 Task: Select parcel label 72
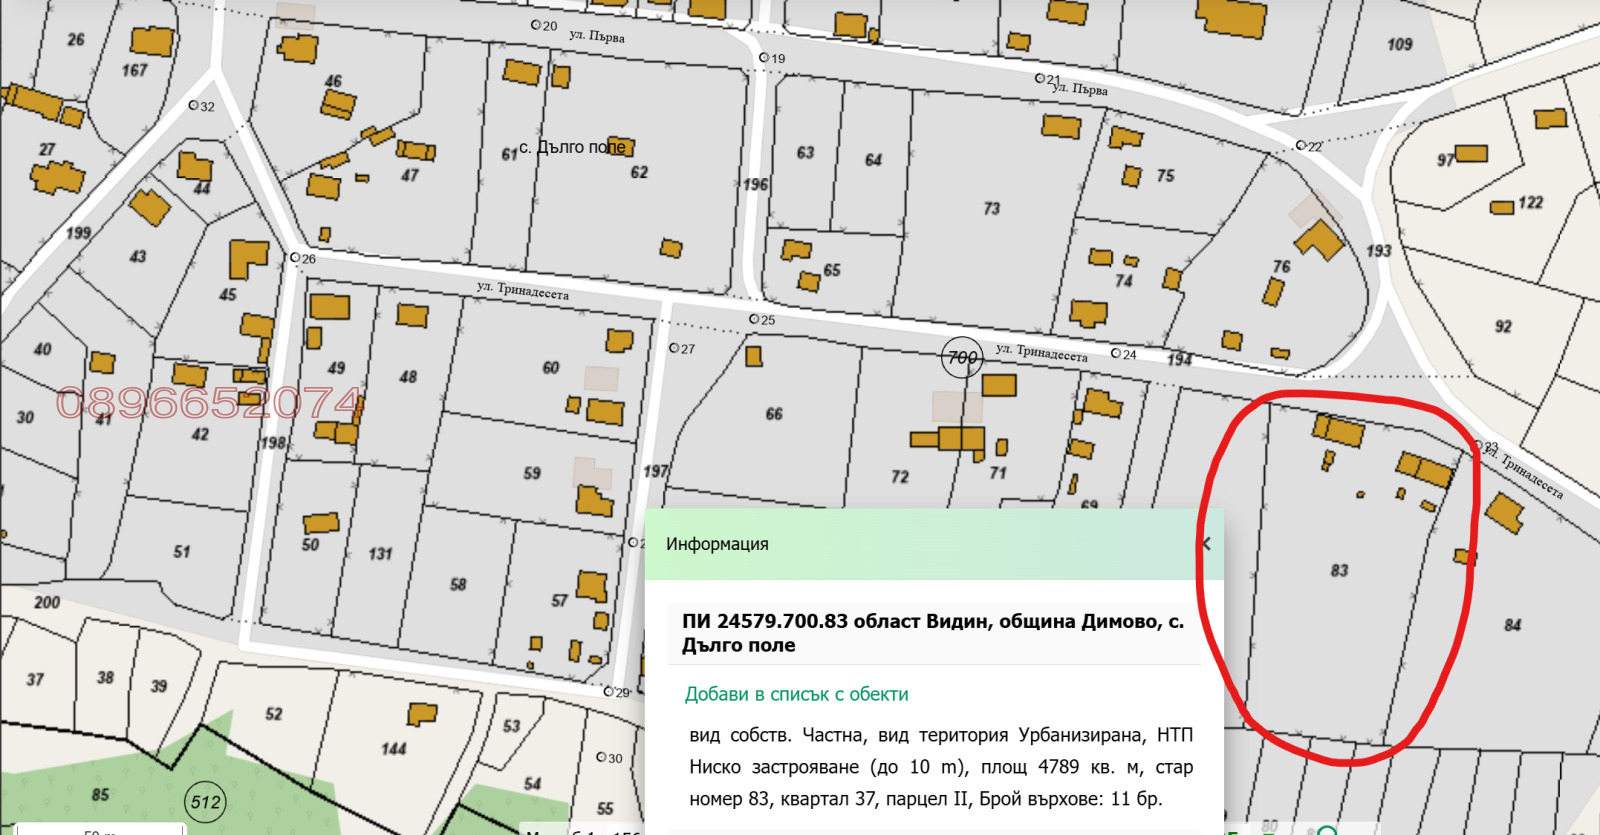[900, 476]
